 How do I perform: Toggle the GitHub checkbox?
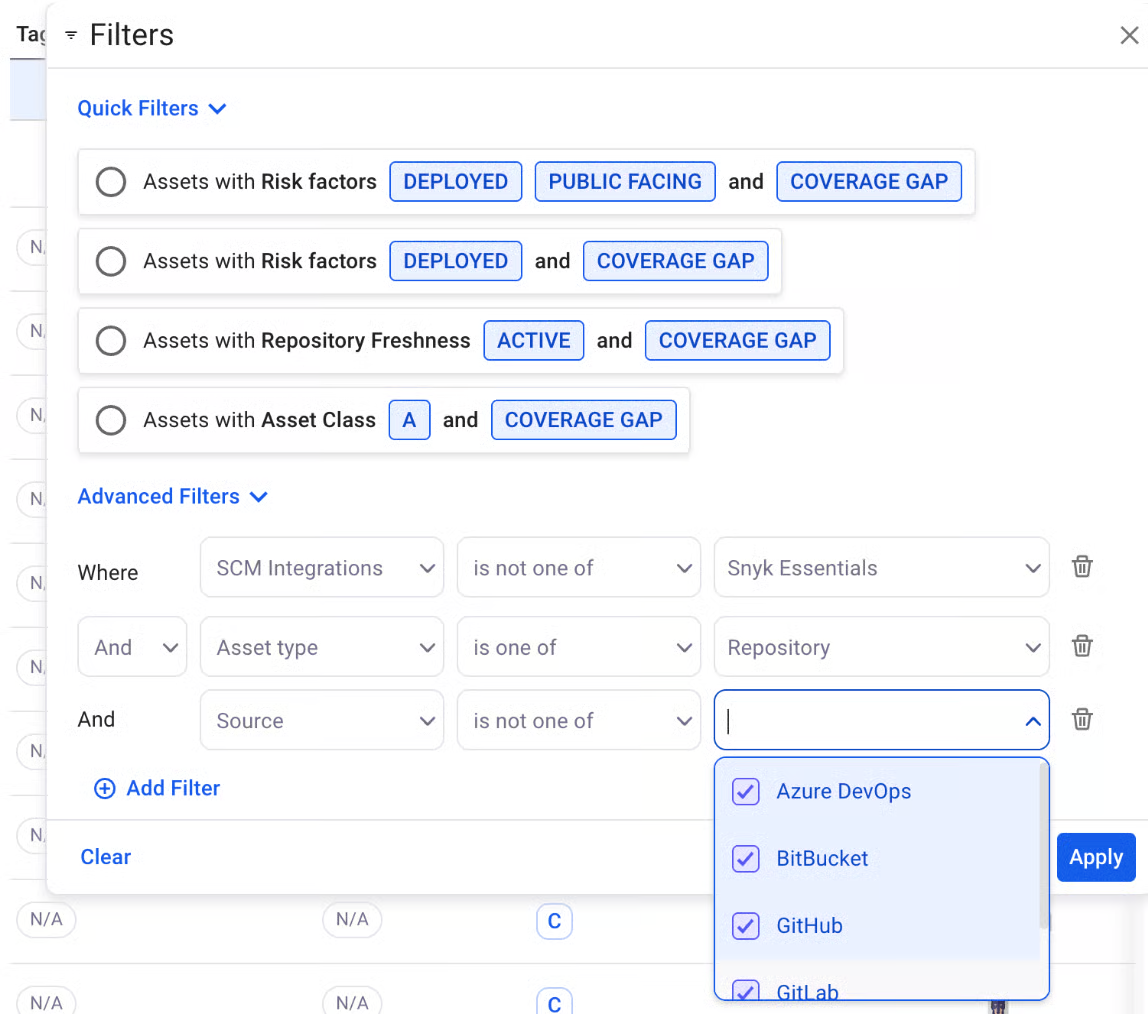pyautogui.click(x=746, y=926)
